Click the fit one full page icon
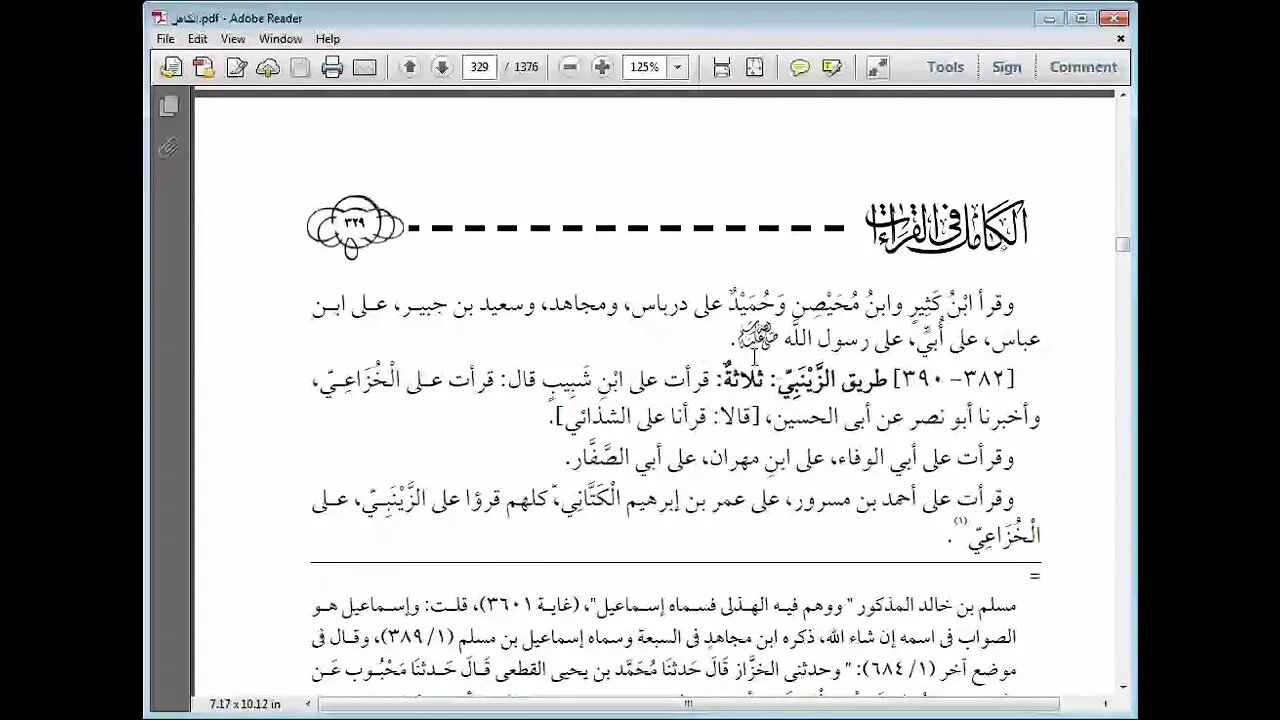Image resolution: width=1280 pixels, height=720 pixels. tap(754, 67)
